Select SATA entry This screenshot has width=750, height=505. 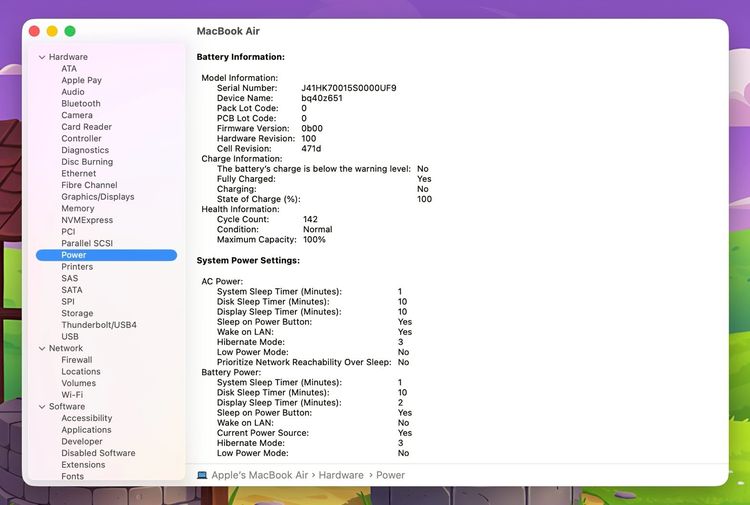tap(72, 290)
